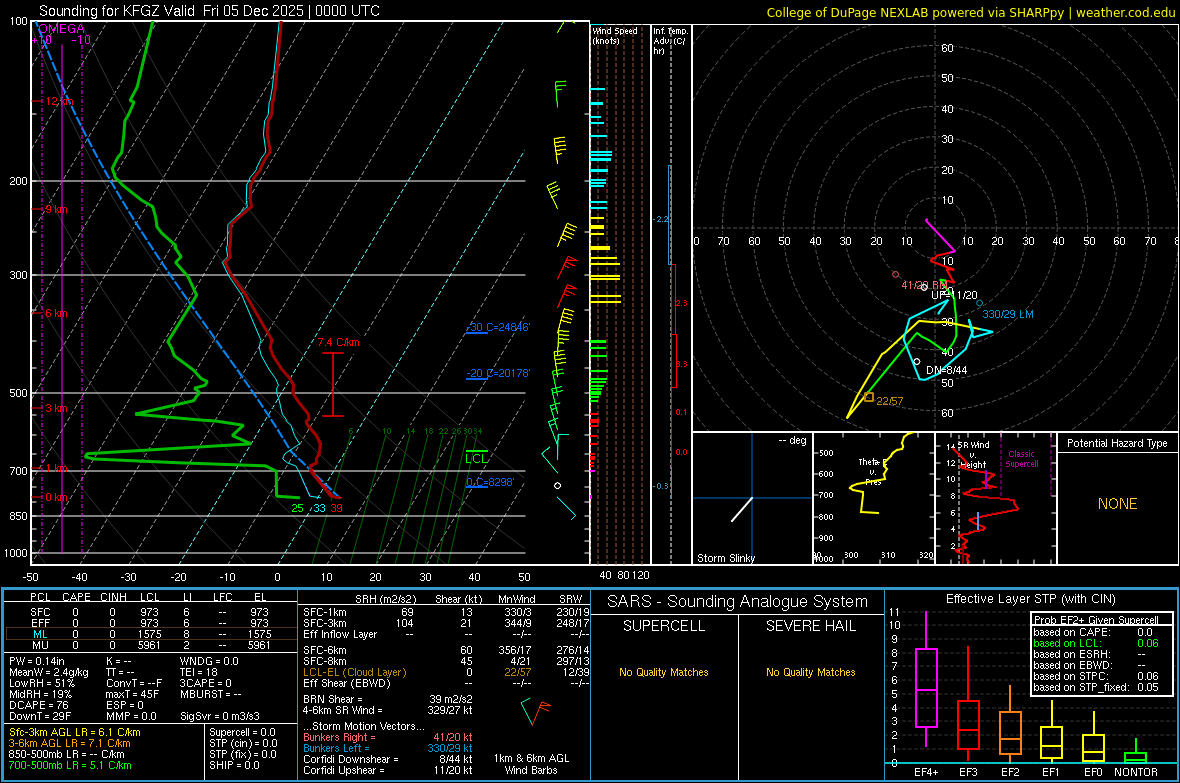Click the TEI = 18 value
Image resolution: width=1180 pixels, height=783 pixels.
pyautogui.click(x=199, y=672)
